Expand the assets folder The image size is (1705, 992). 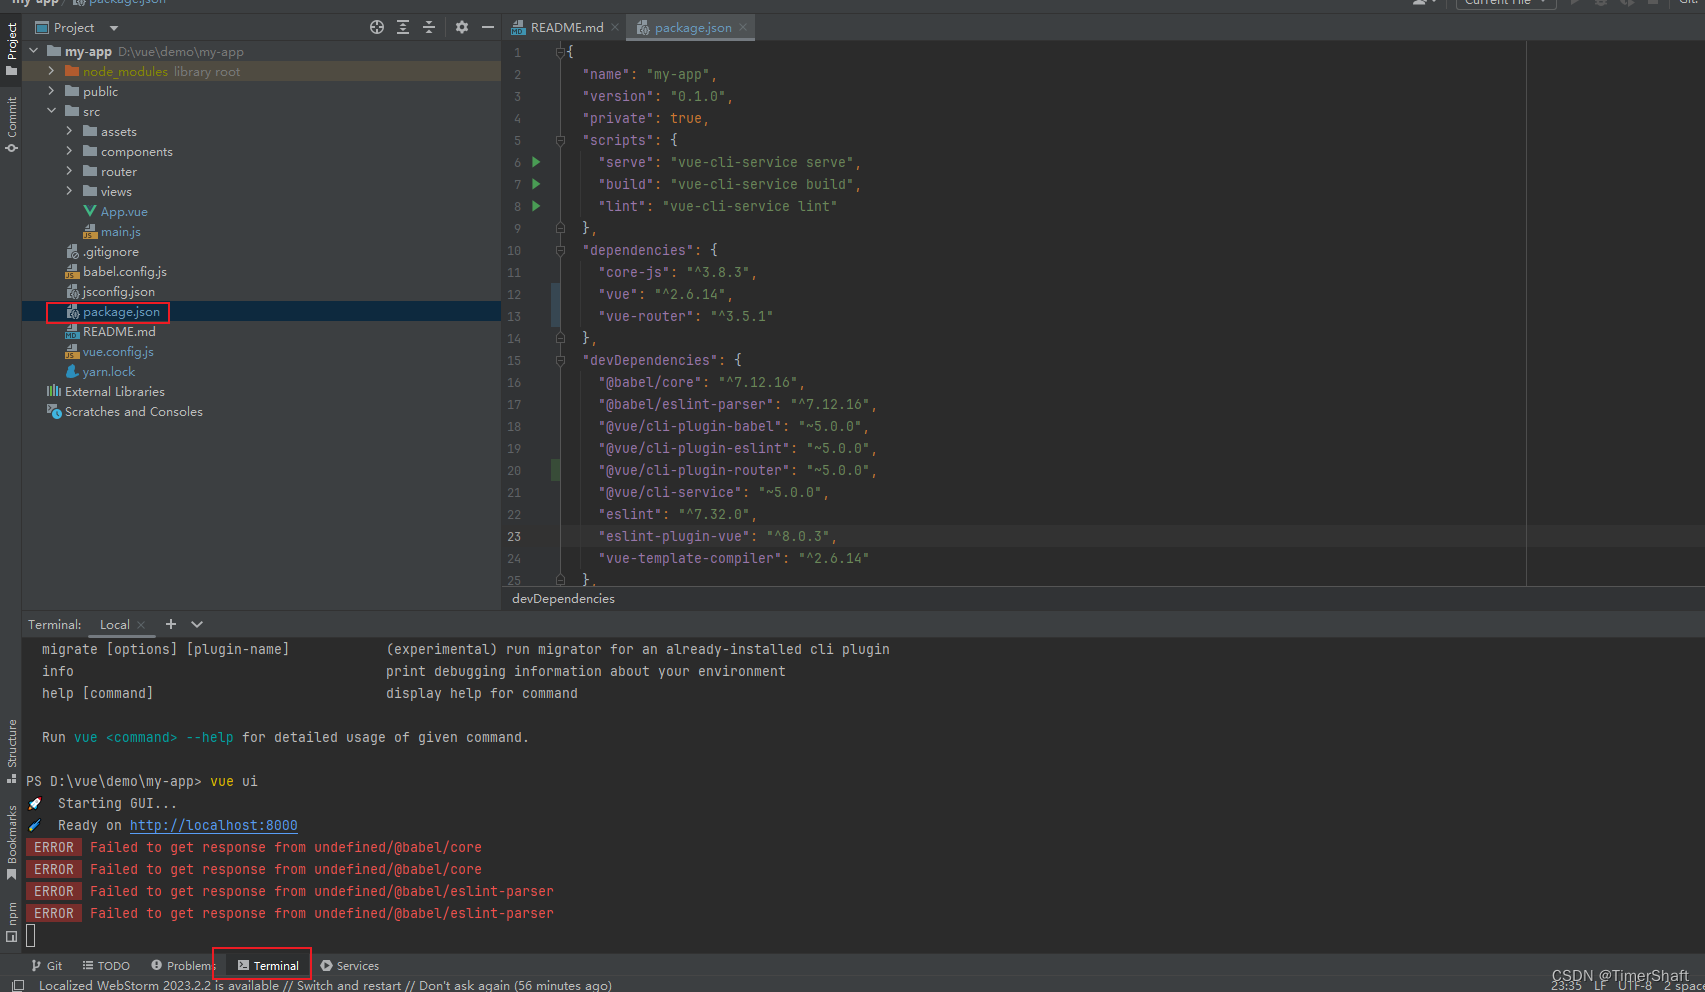pyautogui.click(x=69, y=131)
